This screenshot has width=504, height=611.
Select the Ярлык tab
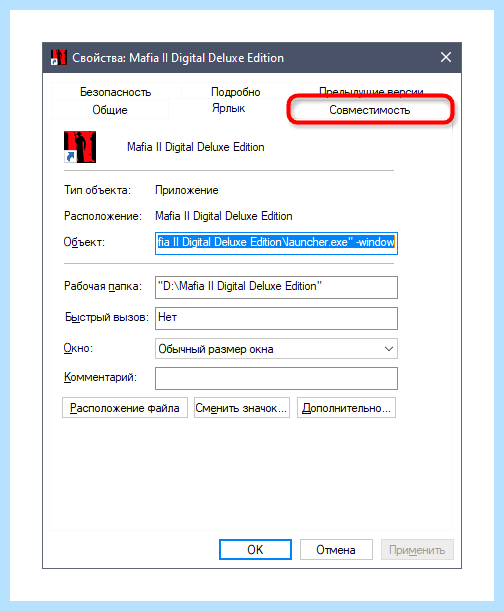pos(228,108)
